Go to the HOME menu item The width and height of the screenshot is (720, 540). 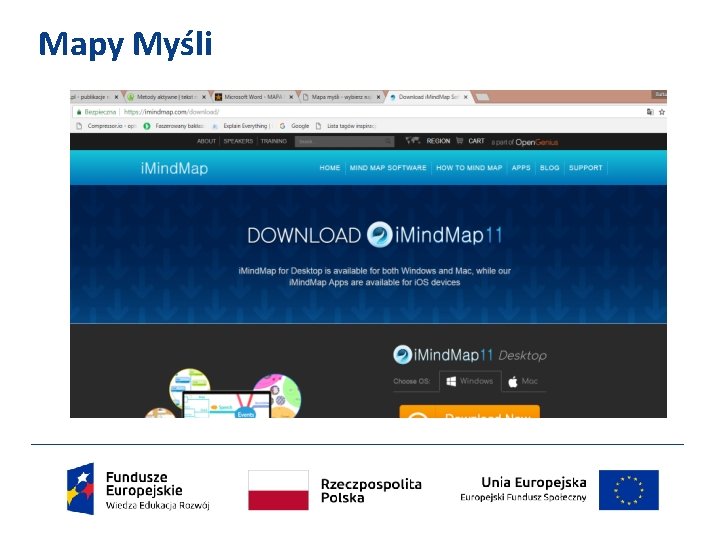(x=330, y=168)
